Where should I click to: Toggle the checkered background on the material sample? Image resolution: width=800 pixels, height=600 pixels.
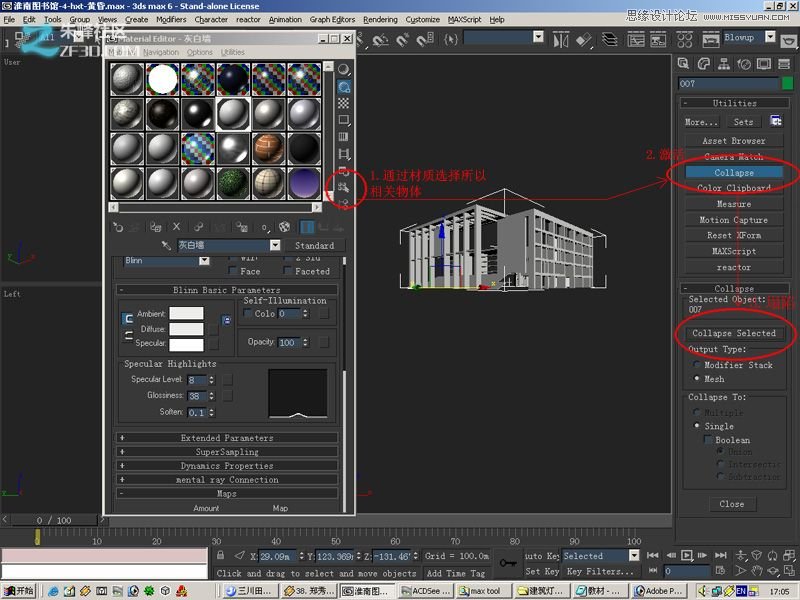point(344,103)
